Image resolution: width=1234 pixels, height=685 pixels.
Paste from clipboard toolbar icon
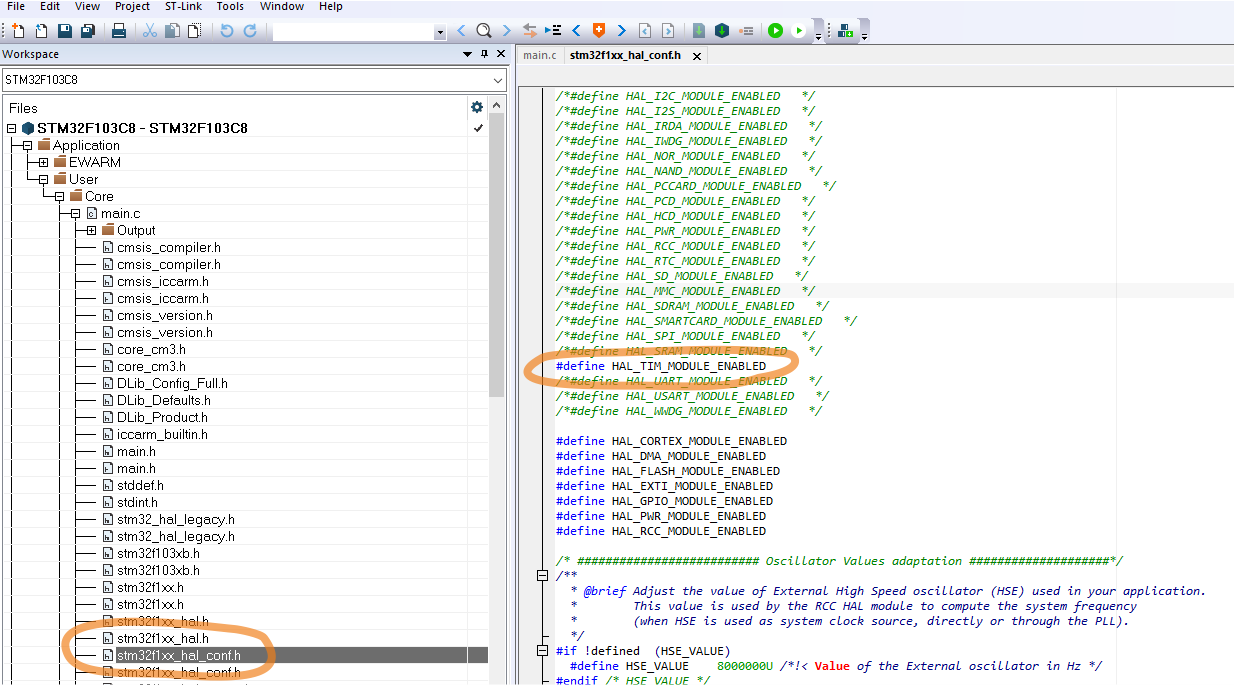(x=194, y=31)
